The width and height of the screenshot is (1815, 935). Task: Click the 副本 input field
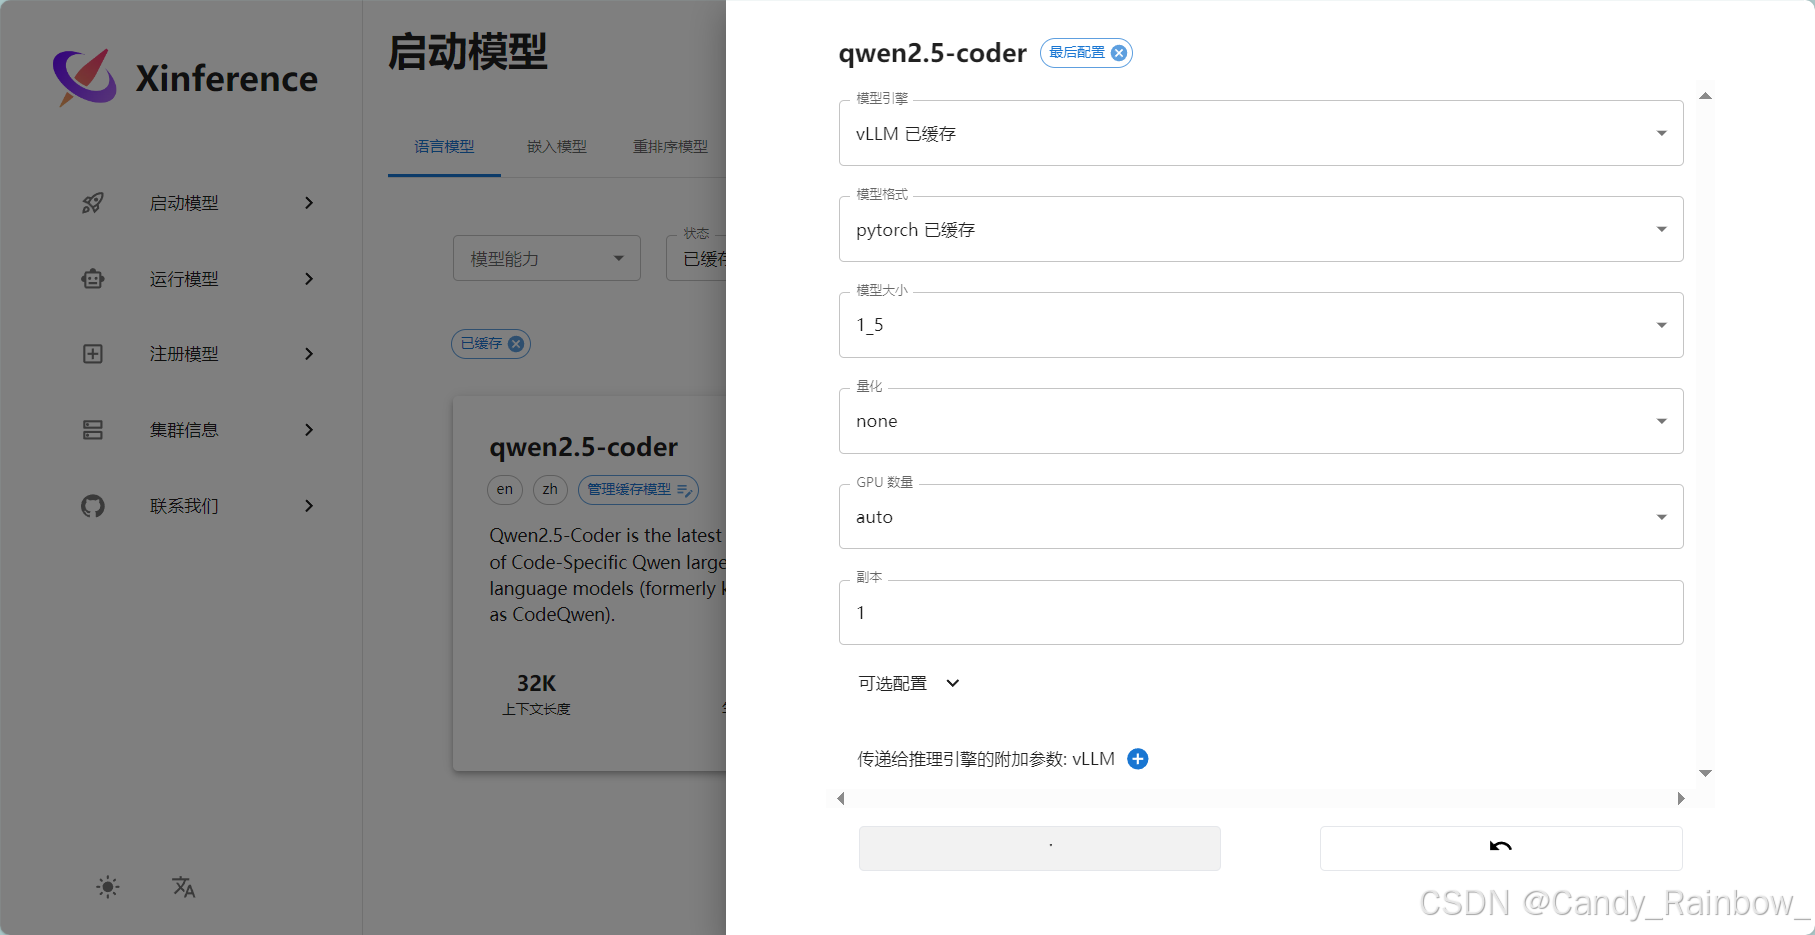pyautogui.click(x=1261, y=613)
